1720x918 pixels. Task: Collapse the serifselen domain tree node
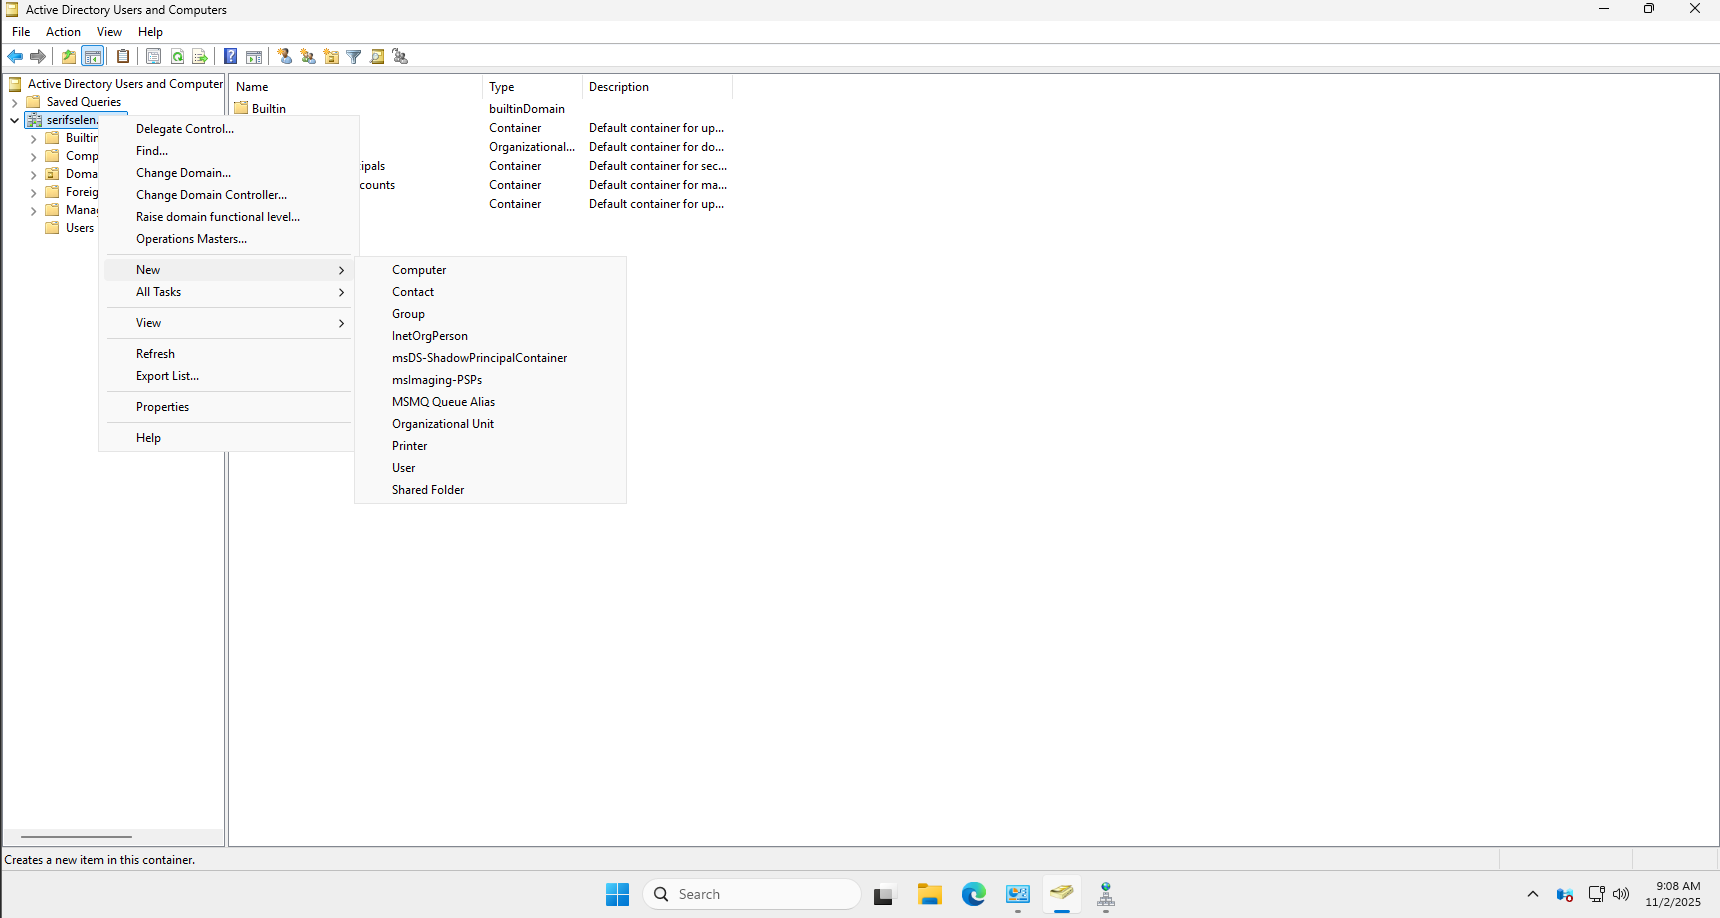click(x=14, y=120)
